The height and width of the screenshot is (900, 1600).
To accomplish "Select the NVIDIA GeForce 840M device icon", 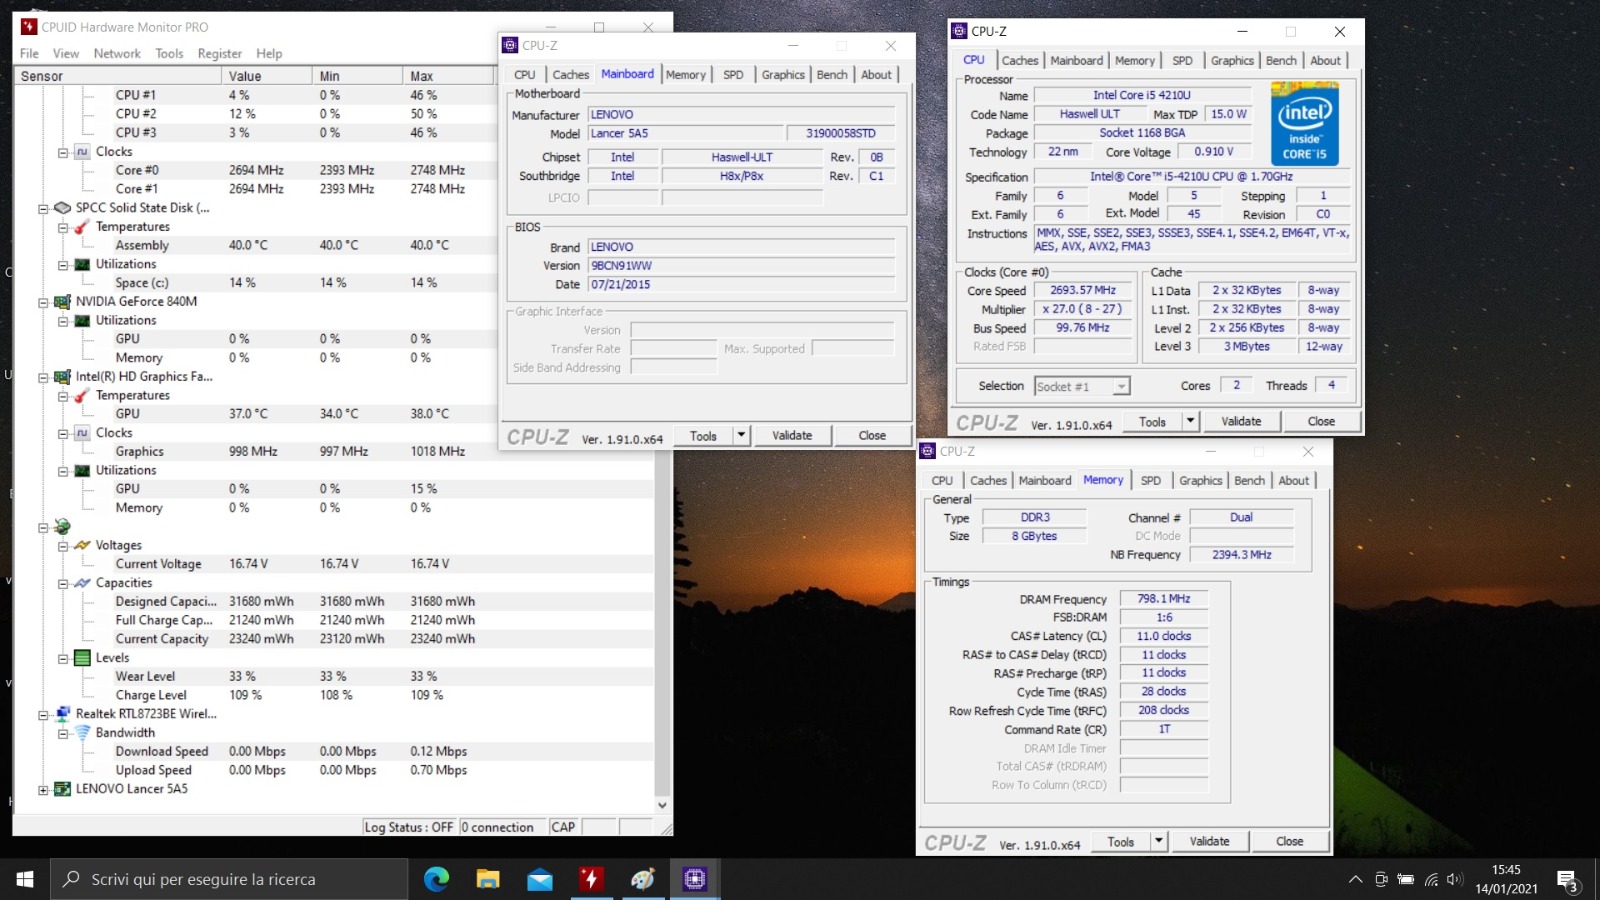I will (62, 302).
